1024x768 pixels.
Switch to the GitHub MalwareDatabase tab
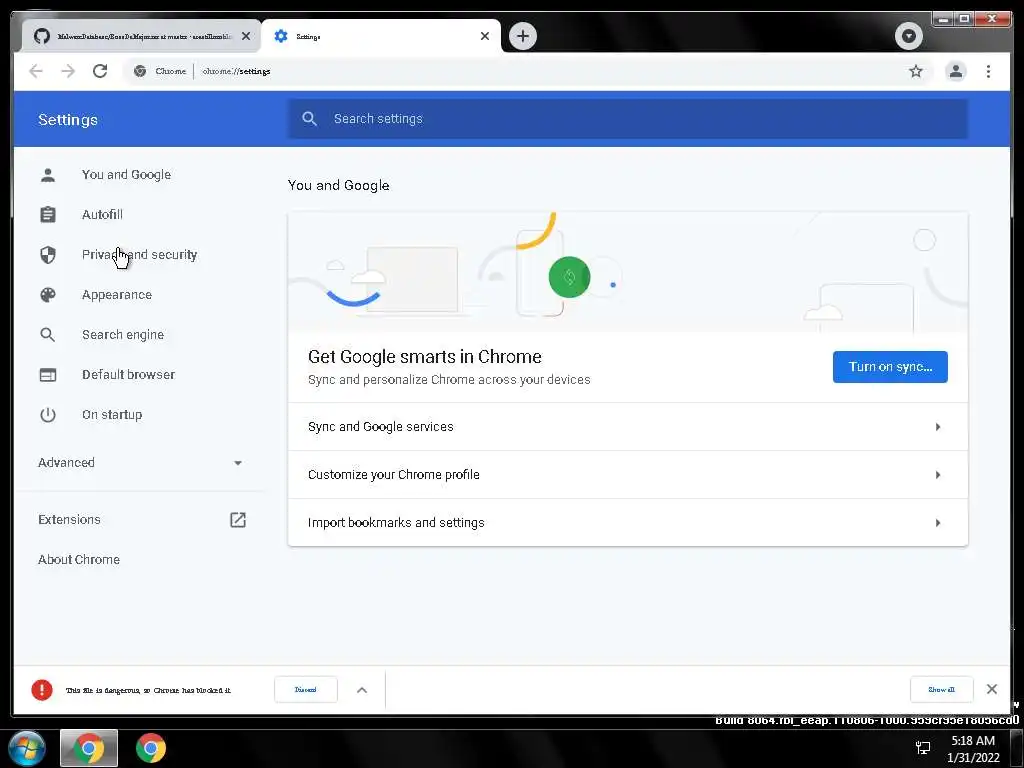coord(142,36)
